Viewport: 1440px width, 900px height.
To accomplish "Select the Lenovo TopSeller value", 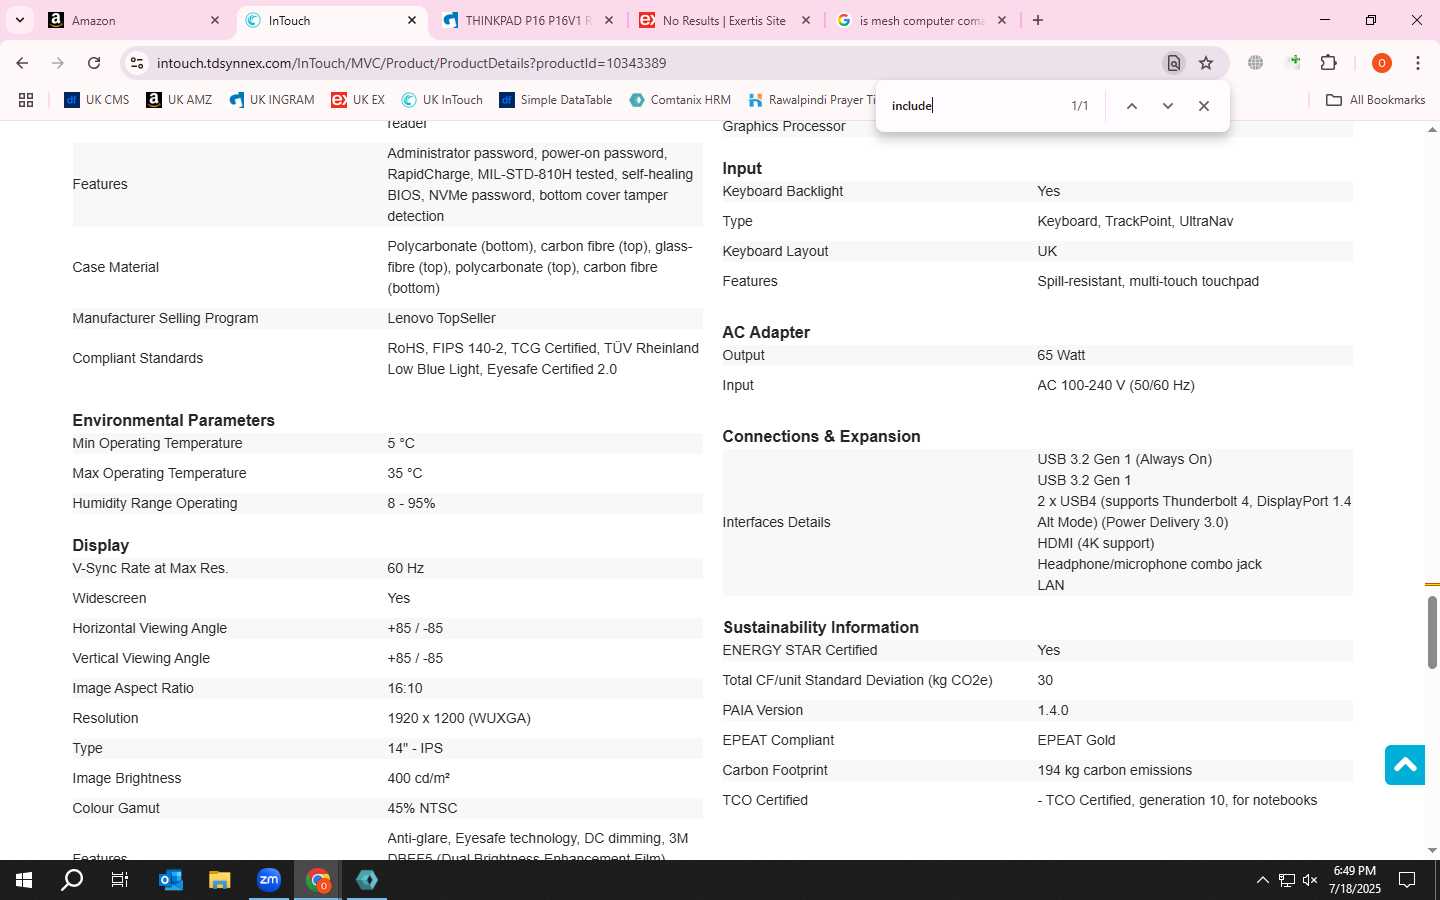I will tap(441, 318).
